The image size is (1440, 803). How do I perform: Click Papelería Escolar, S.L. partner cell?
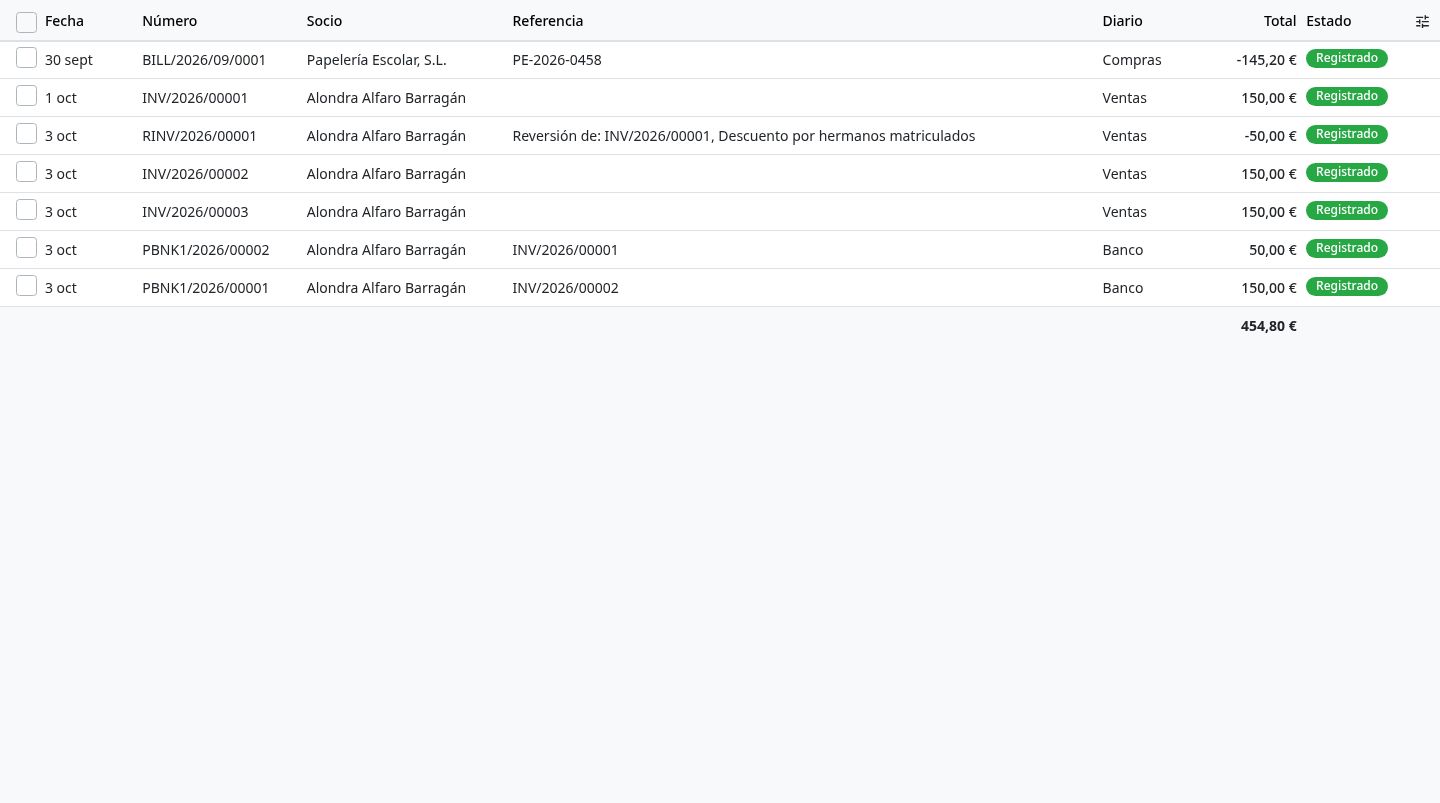(x=377, y=60)
